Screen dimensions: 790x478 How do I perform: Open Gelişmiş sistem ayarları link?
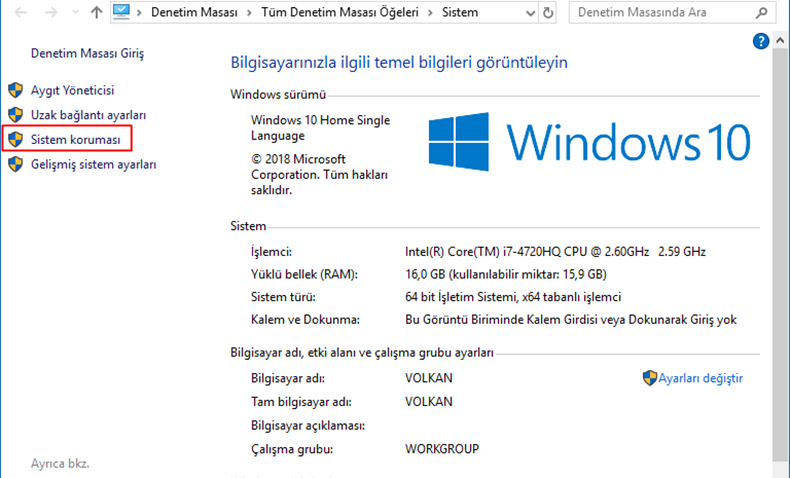(94, 165)
